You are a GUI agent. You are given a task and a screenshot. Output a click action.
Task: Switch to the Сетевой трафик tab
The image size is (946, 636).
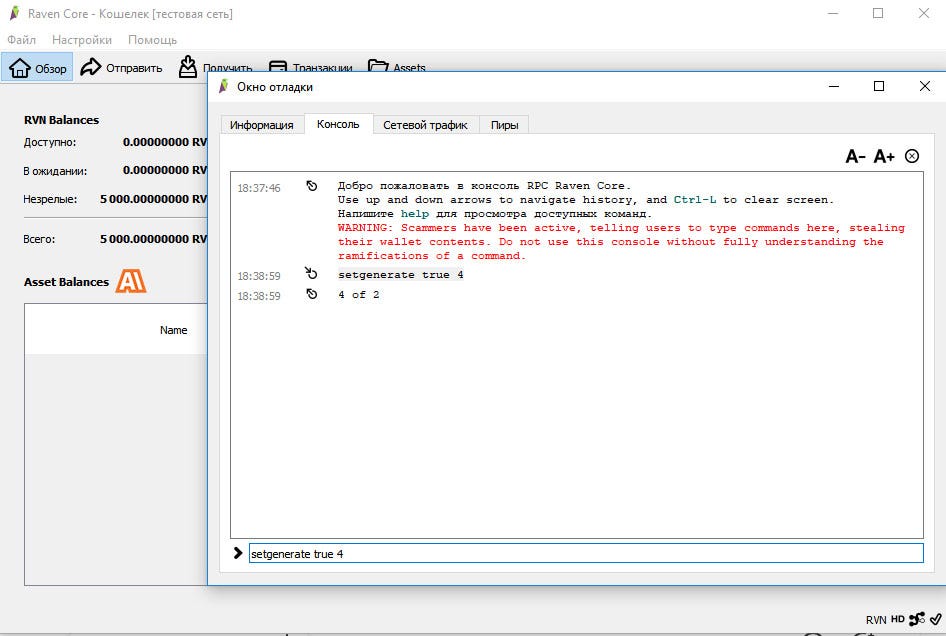click(x=425, y=125)
